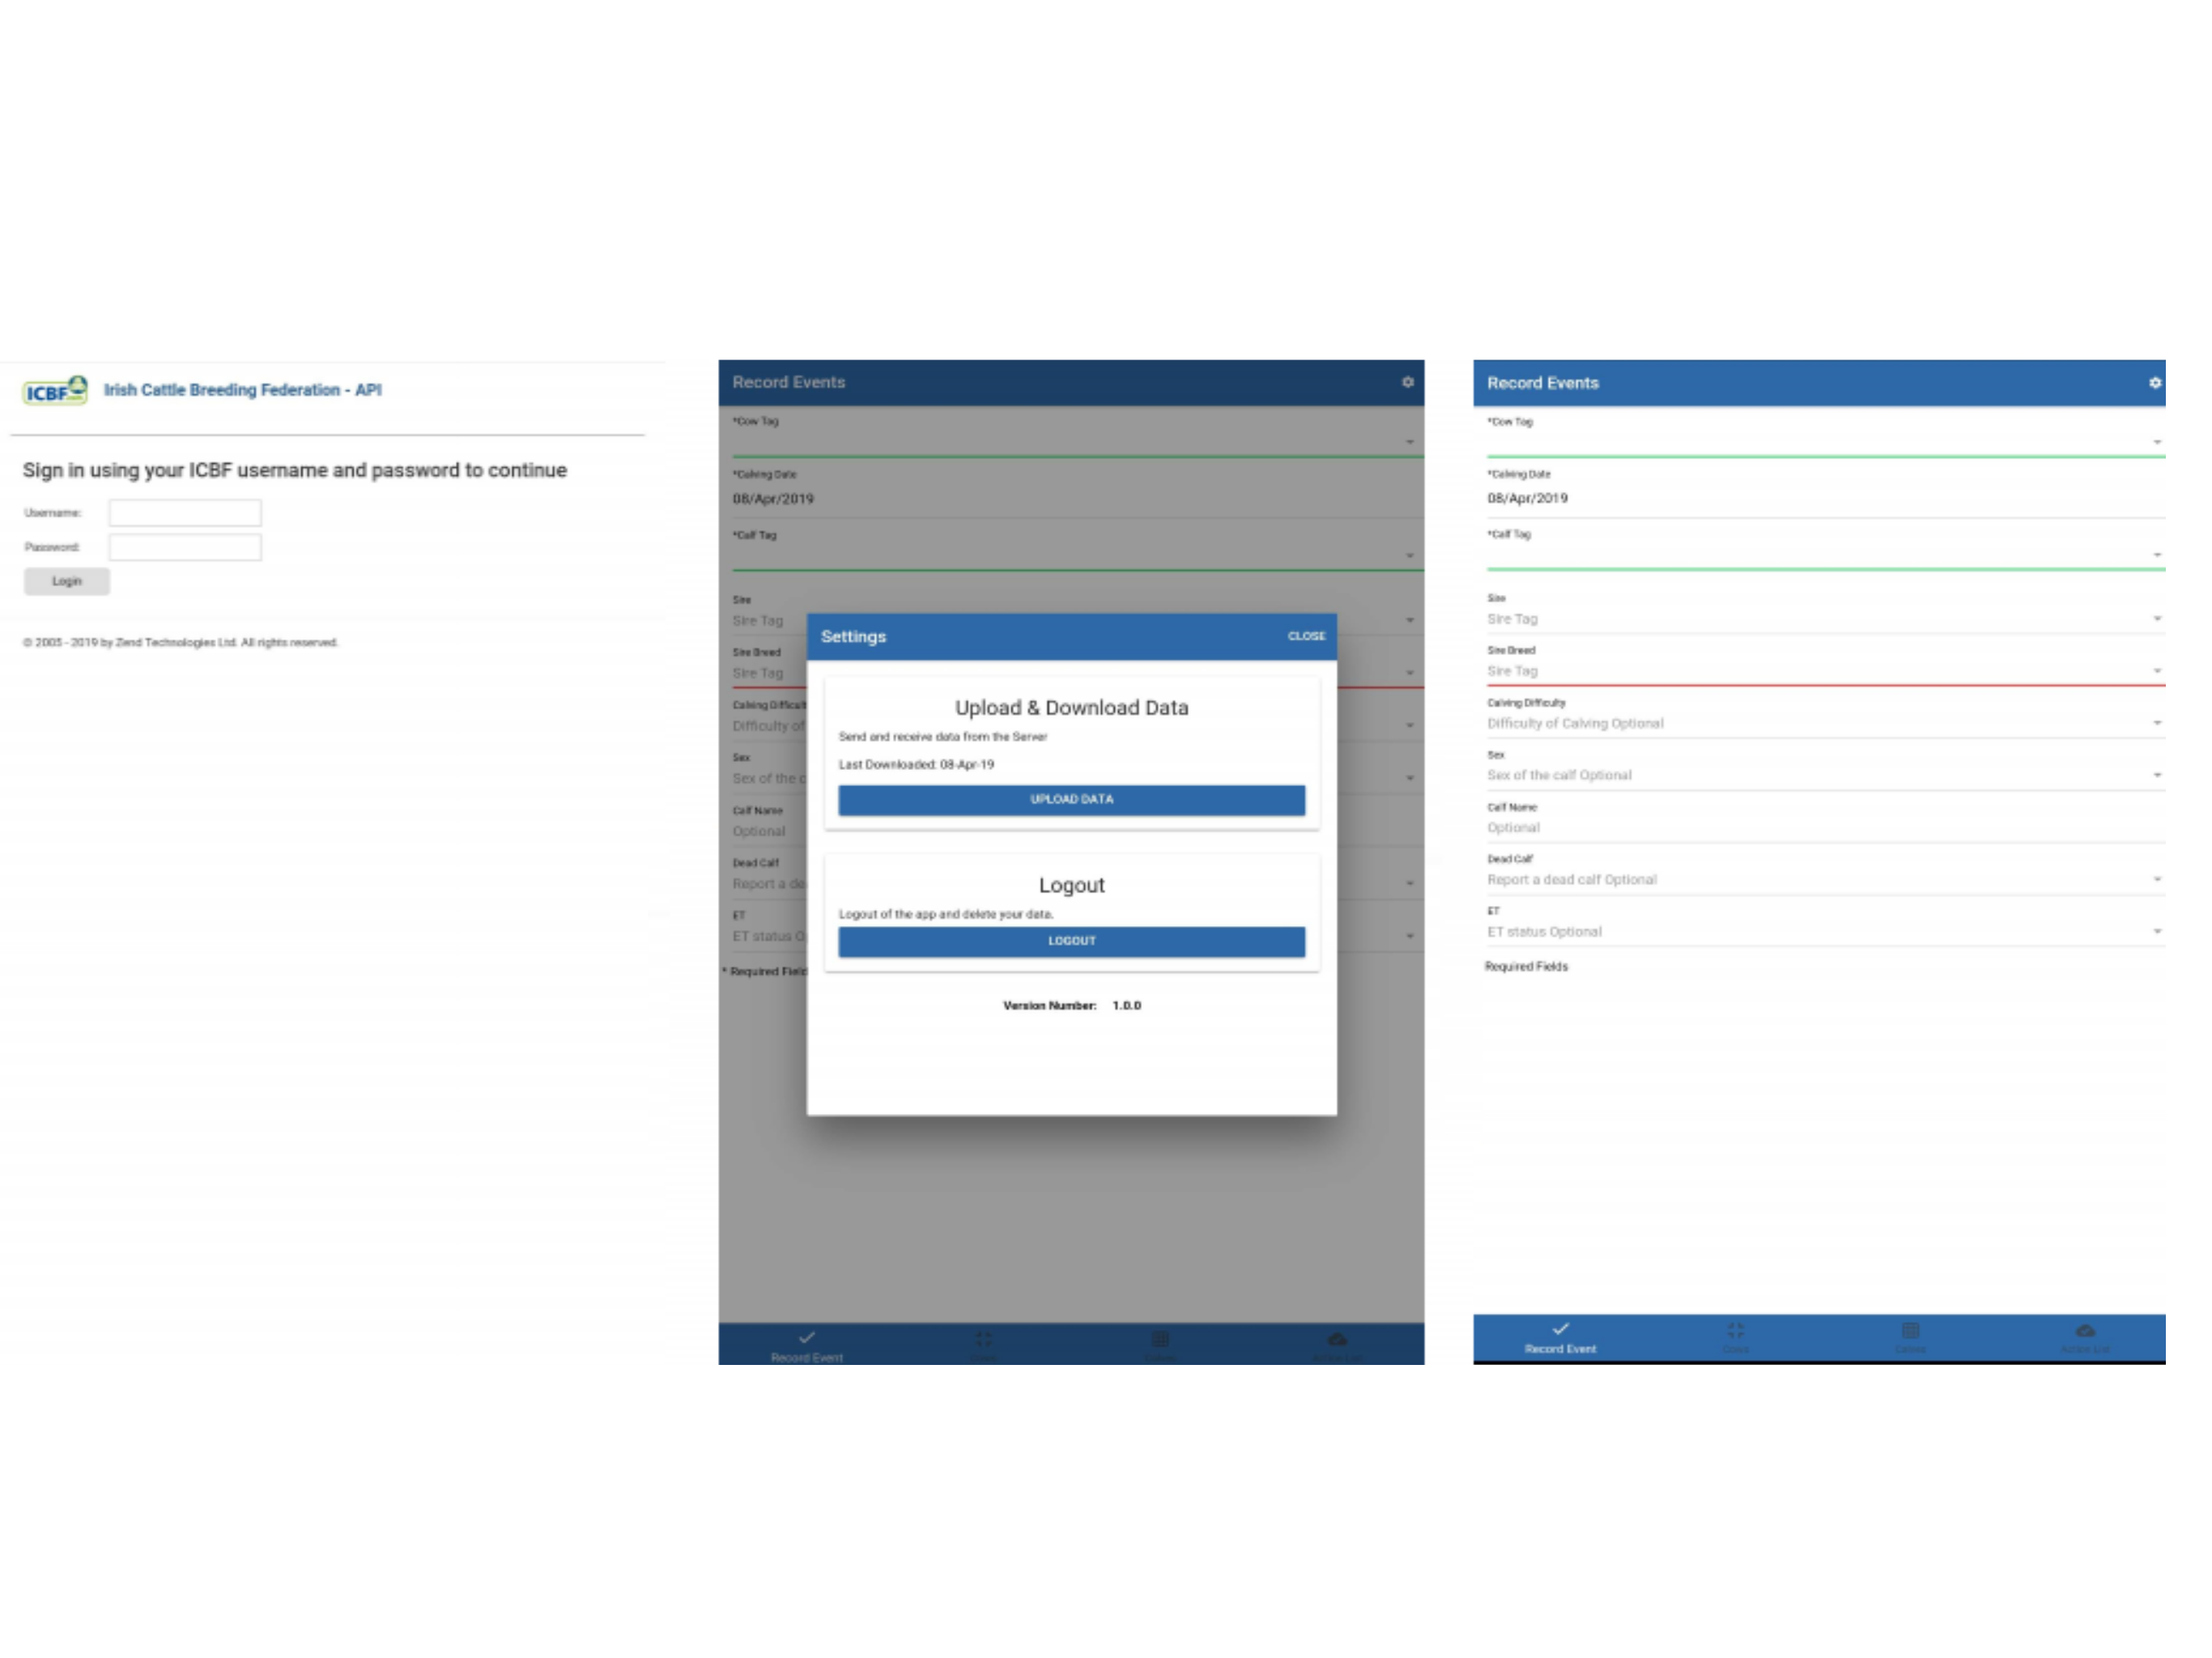This screenshot has width=2212, height=1658.
Task: Click the 'Logout' card heading
Action: tap(1071, 886)
